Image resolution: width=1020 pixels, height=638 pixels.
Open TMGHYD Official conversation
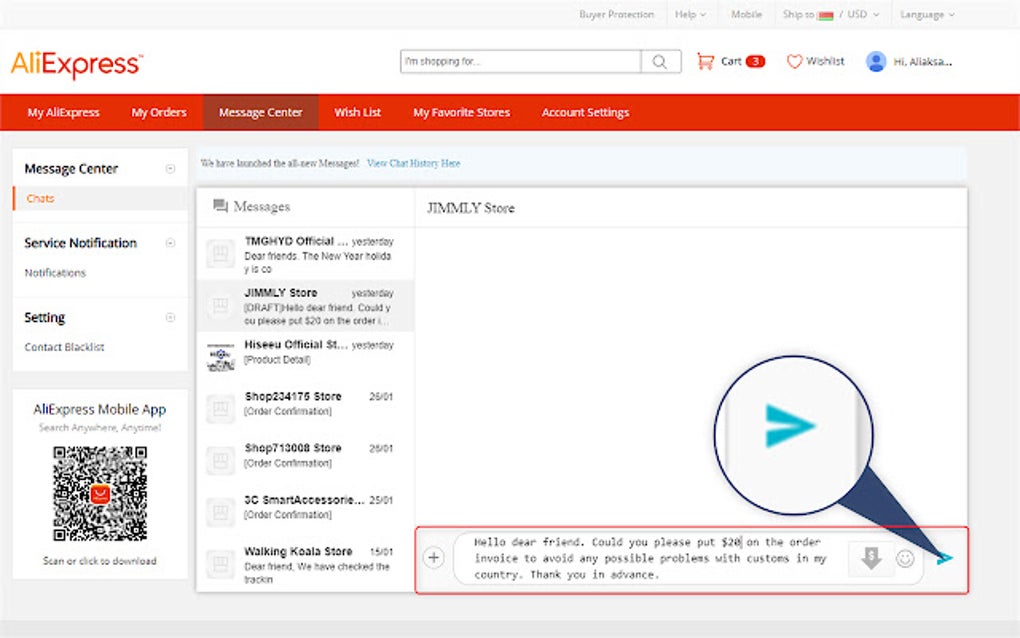point(305,254)
